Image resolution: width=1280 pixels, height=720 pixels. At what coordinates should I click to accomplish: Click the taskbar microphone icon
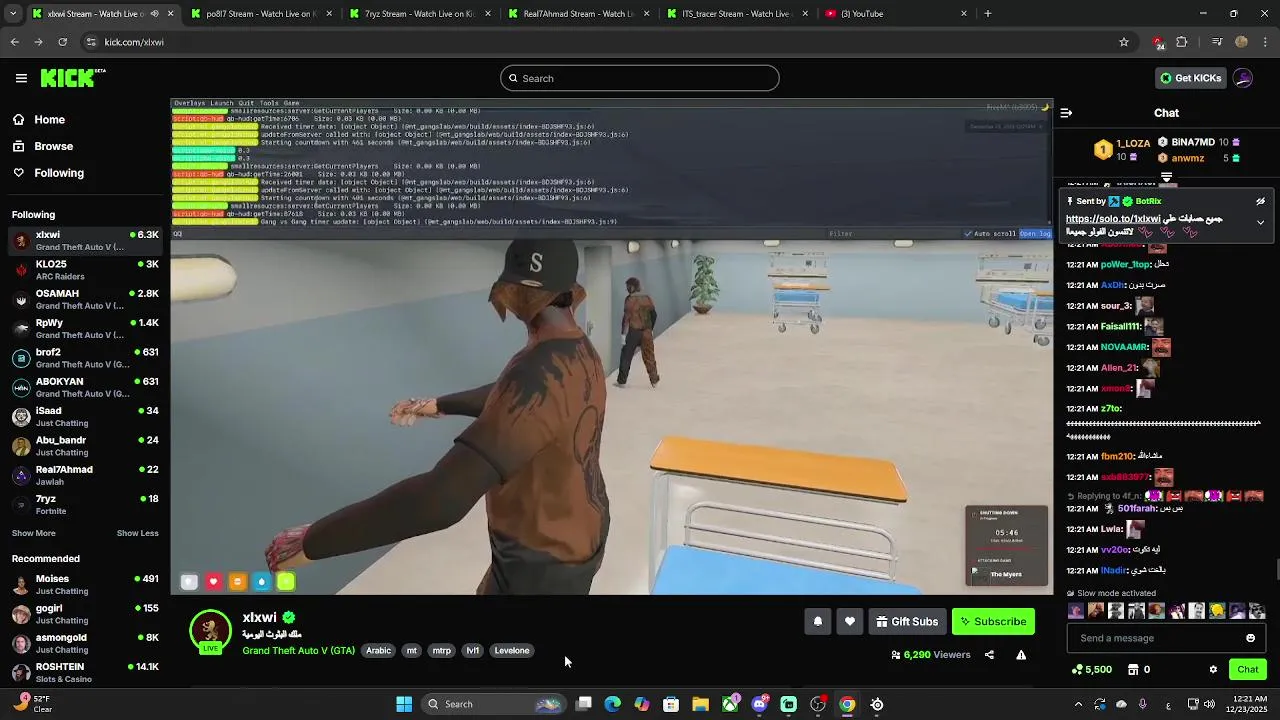click(x=1142, y=704)
